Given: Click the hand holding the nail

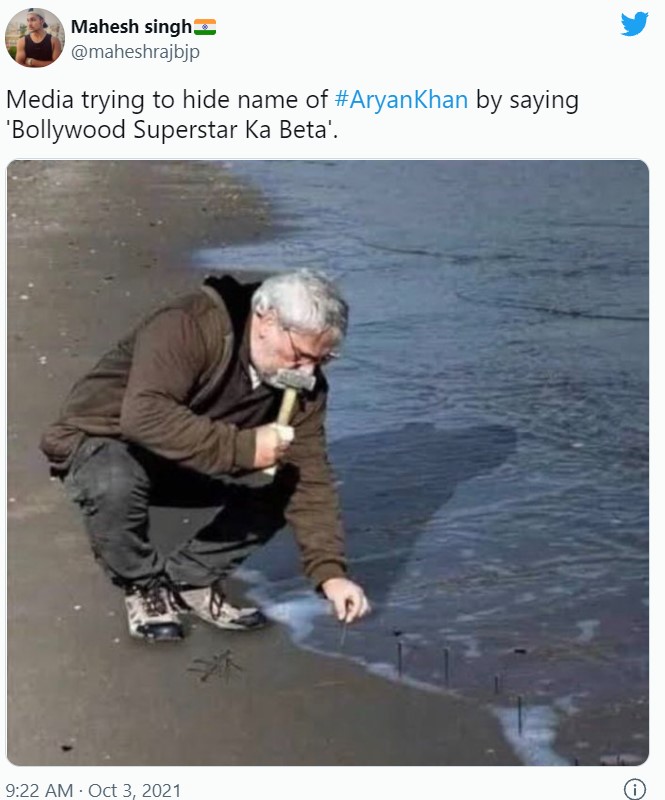Looking at the screenshot, I should tap(346, 600).
